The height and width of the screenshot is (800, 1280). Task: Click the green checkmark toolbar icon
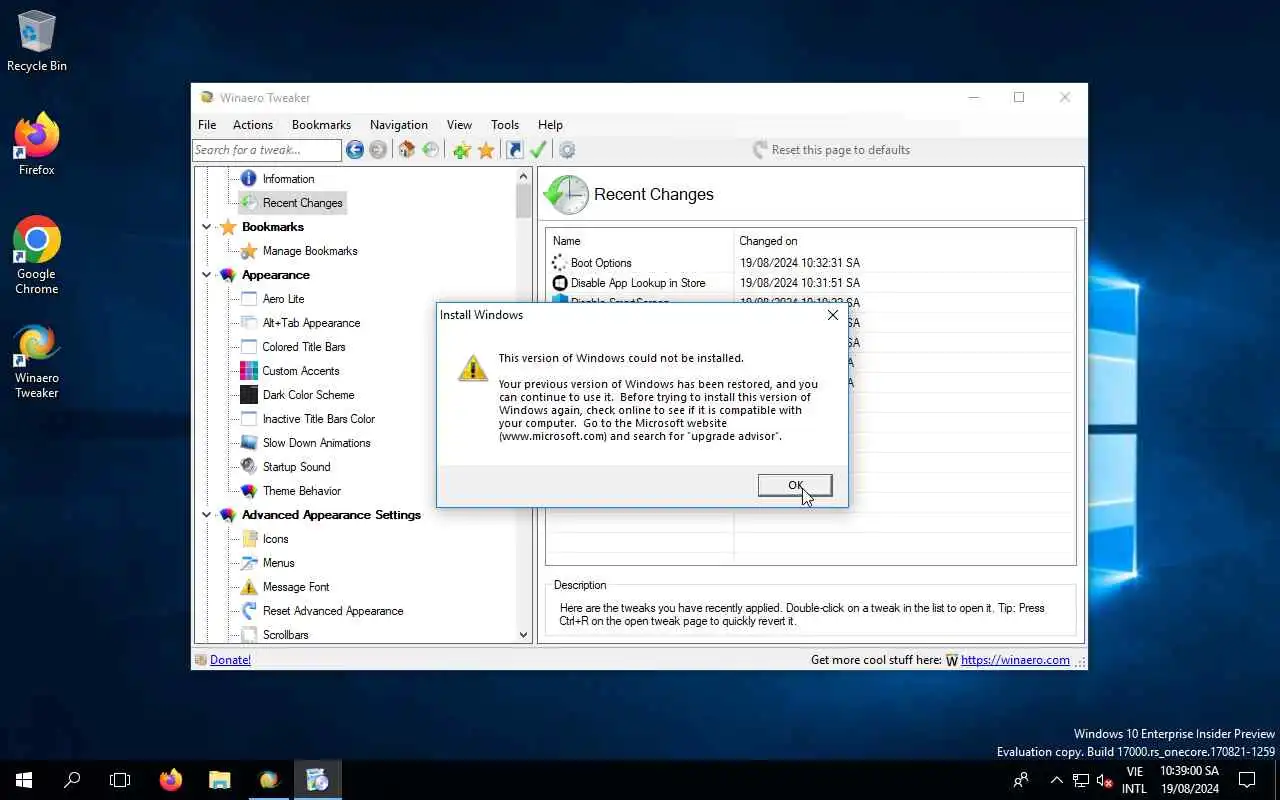(x=538, y=150)
